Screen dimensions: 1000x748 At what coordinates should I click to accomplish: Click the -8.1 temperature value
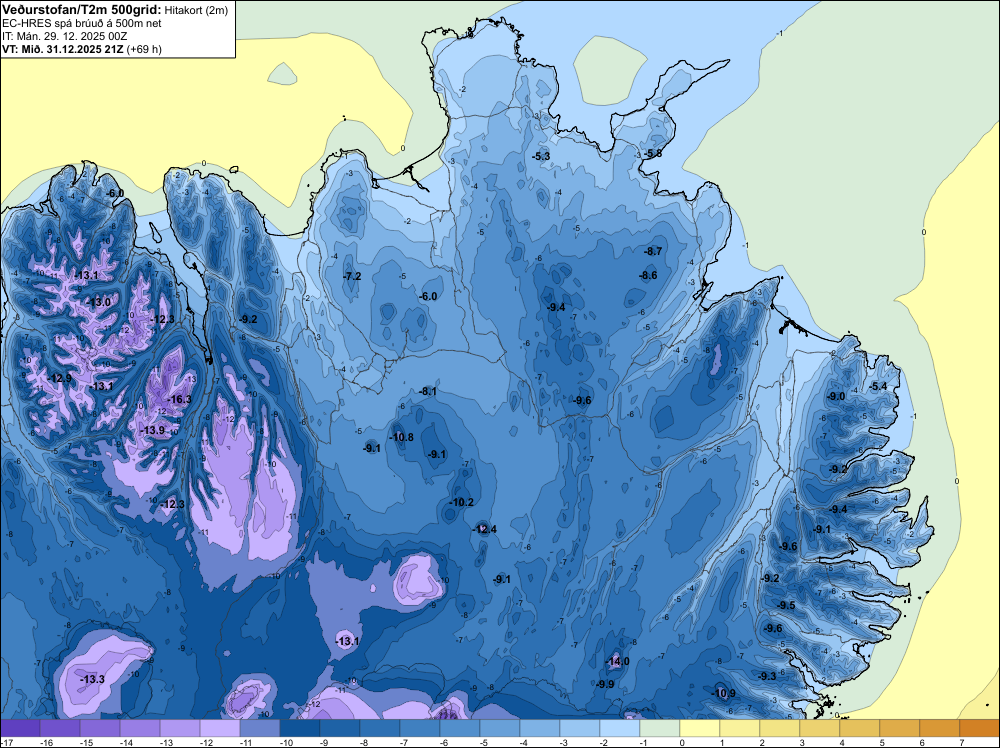[x=428, y=392]
